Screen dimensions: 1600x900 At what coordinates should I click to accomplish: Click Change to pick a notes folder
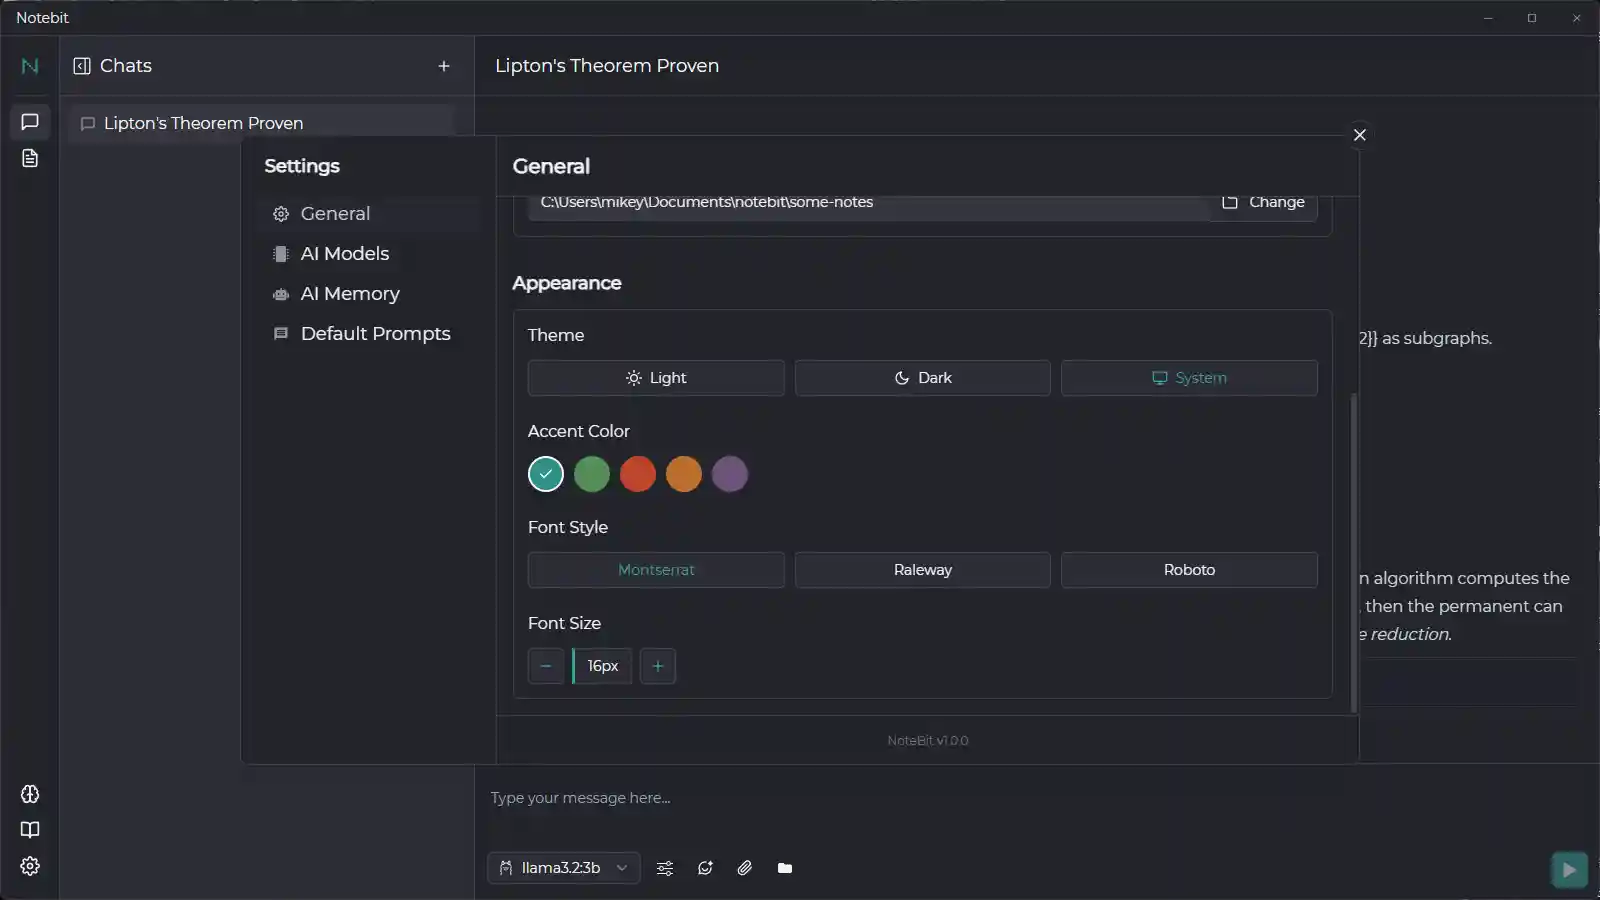pos(1265,202)
